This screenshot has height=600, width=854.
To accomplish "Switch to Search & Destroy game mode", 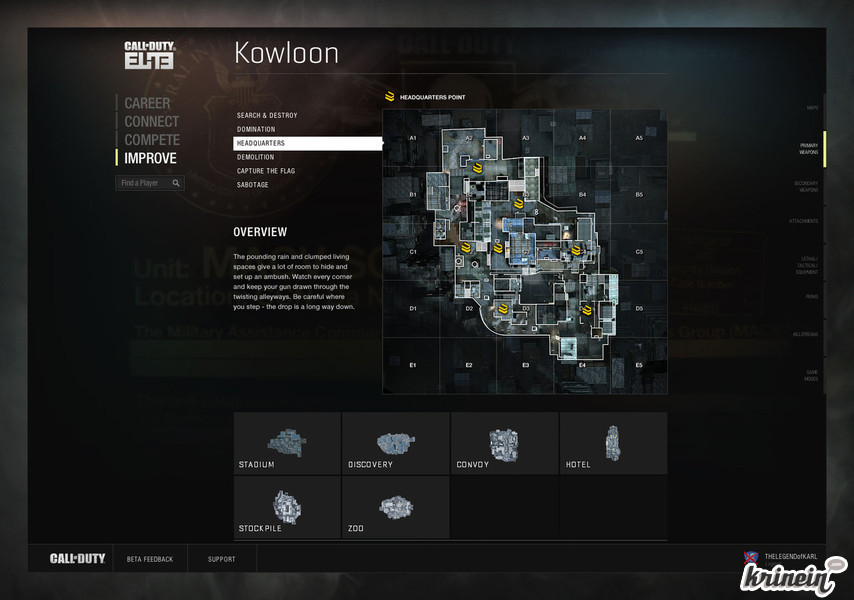I will 267,115.
